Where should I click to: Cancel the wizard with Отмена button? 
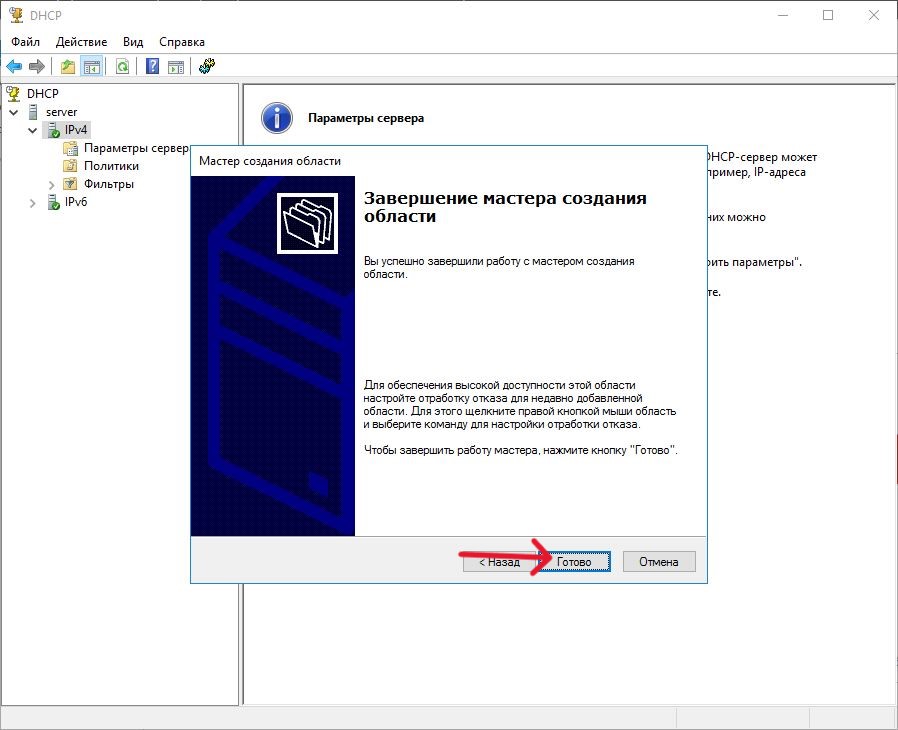tap(658, 562)
